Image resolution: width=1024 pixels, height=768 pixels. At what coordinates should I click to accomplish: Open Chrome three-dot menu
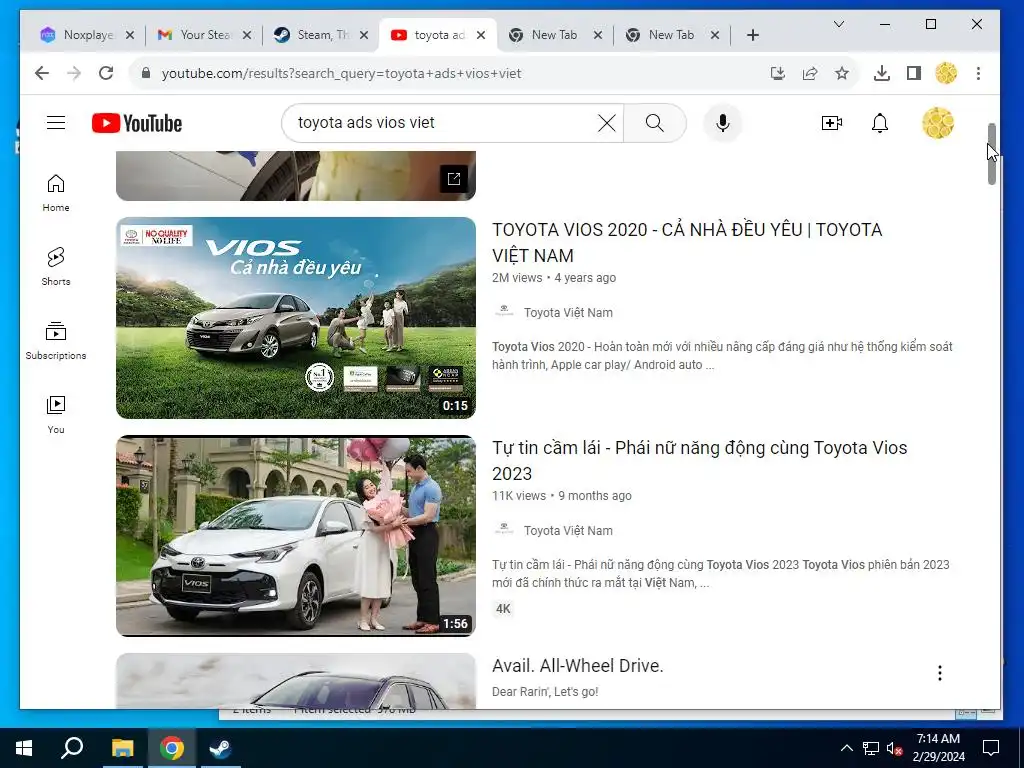(978, 73)
